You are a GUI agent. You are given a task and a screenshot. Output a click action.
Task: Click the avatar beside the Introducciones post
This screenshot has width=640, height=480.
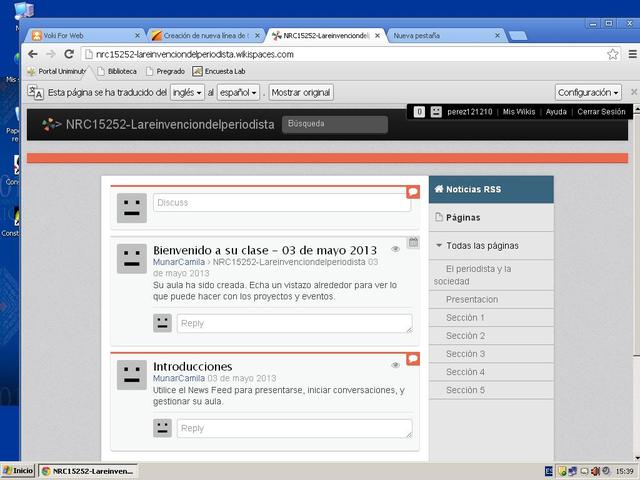coord(131,375)
